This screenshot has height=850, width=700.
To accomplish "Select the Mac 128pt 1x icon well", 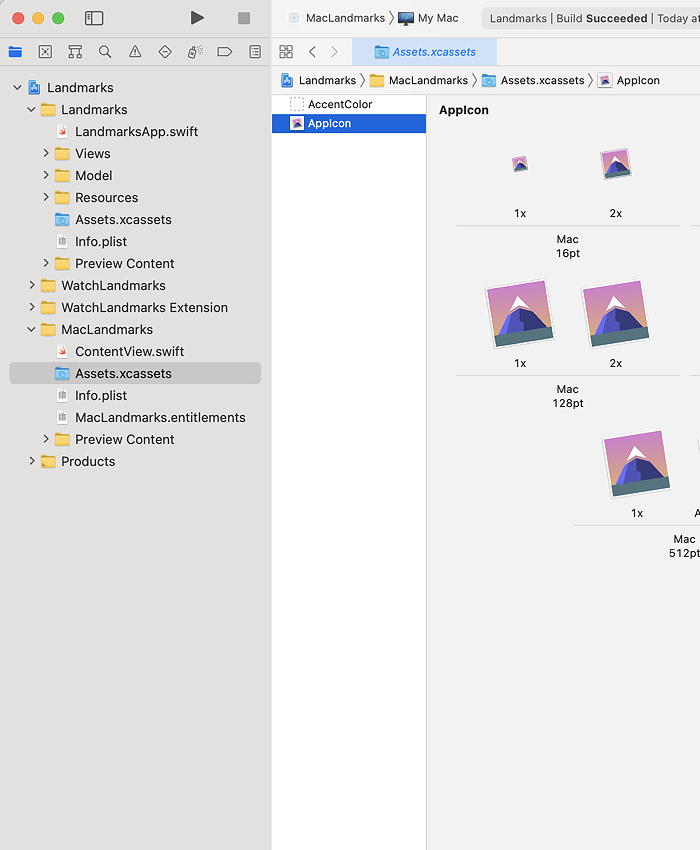I will [520, 314].
